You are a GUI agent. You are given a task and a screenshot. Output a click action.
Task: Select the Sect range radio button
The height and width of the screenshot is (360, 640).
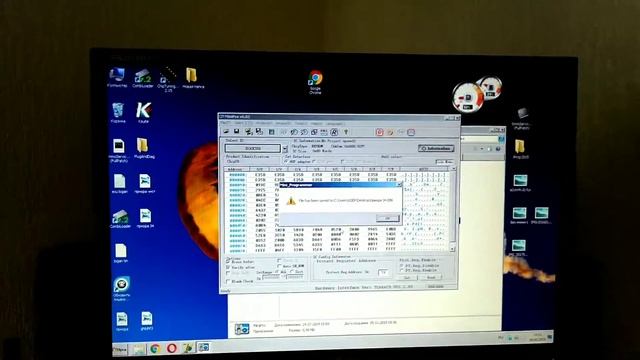(x=292, y=272)
